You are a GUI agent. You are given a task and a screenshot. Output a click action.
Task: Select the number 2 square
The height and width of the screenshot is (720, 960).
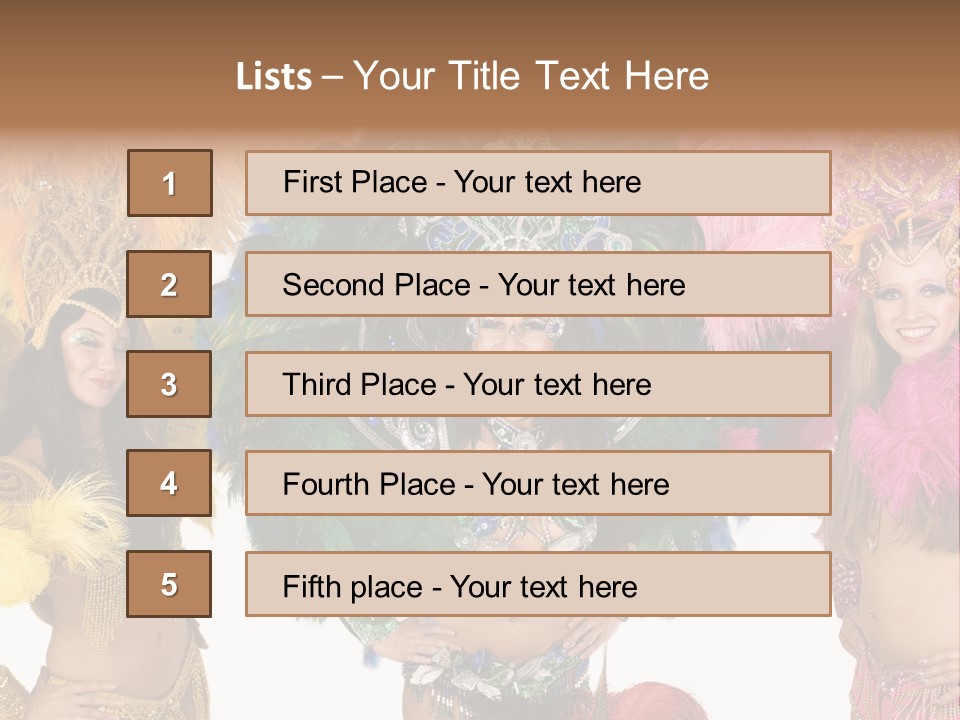pyautogui.click(x=169, y=284)
